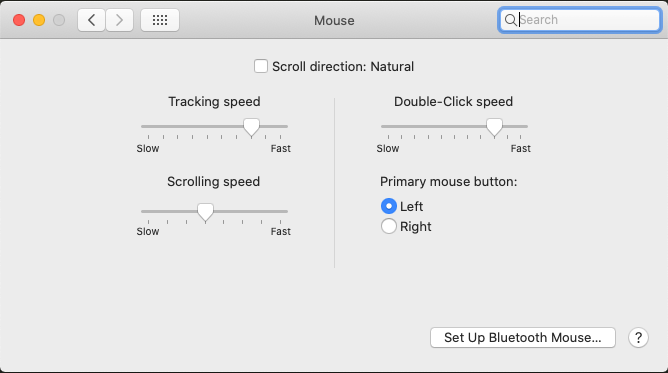Go back with the left chevron button

[91, 20]
